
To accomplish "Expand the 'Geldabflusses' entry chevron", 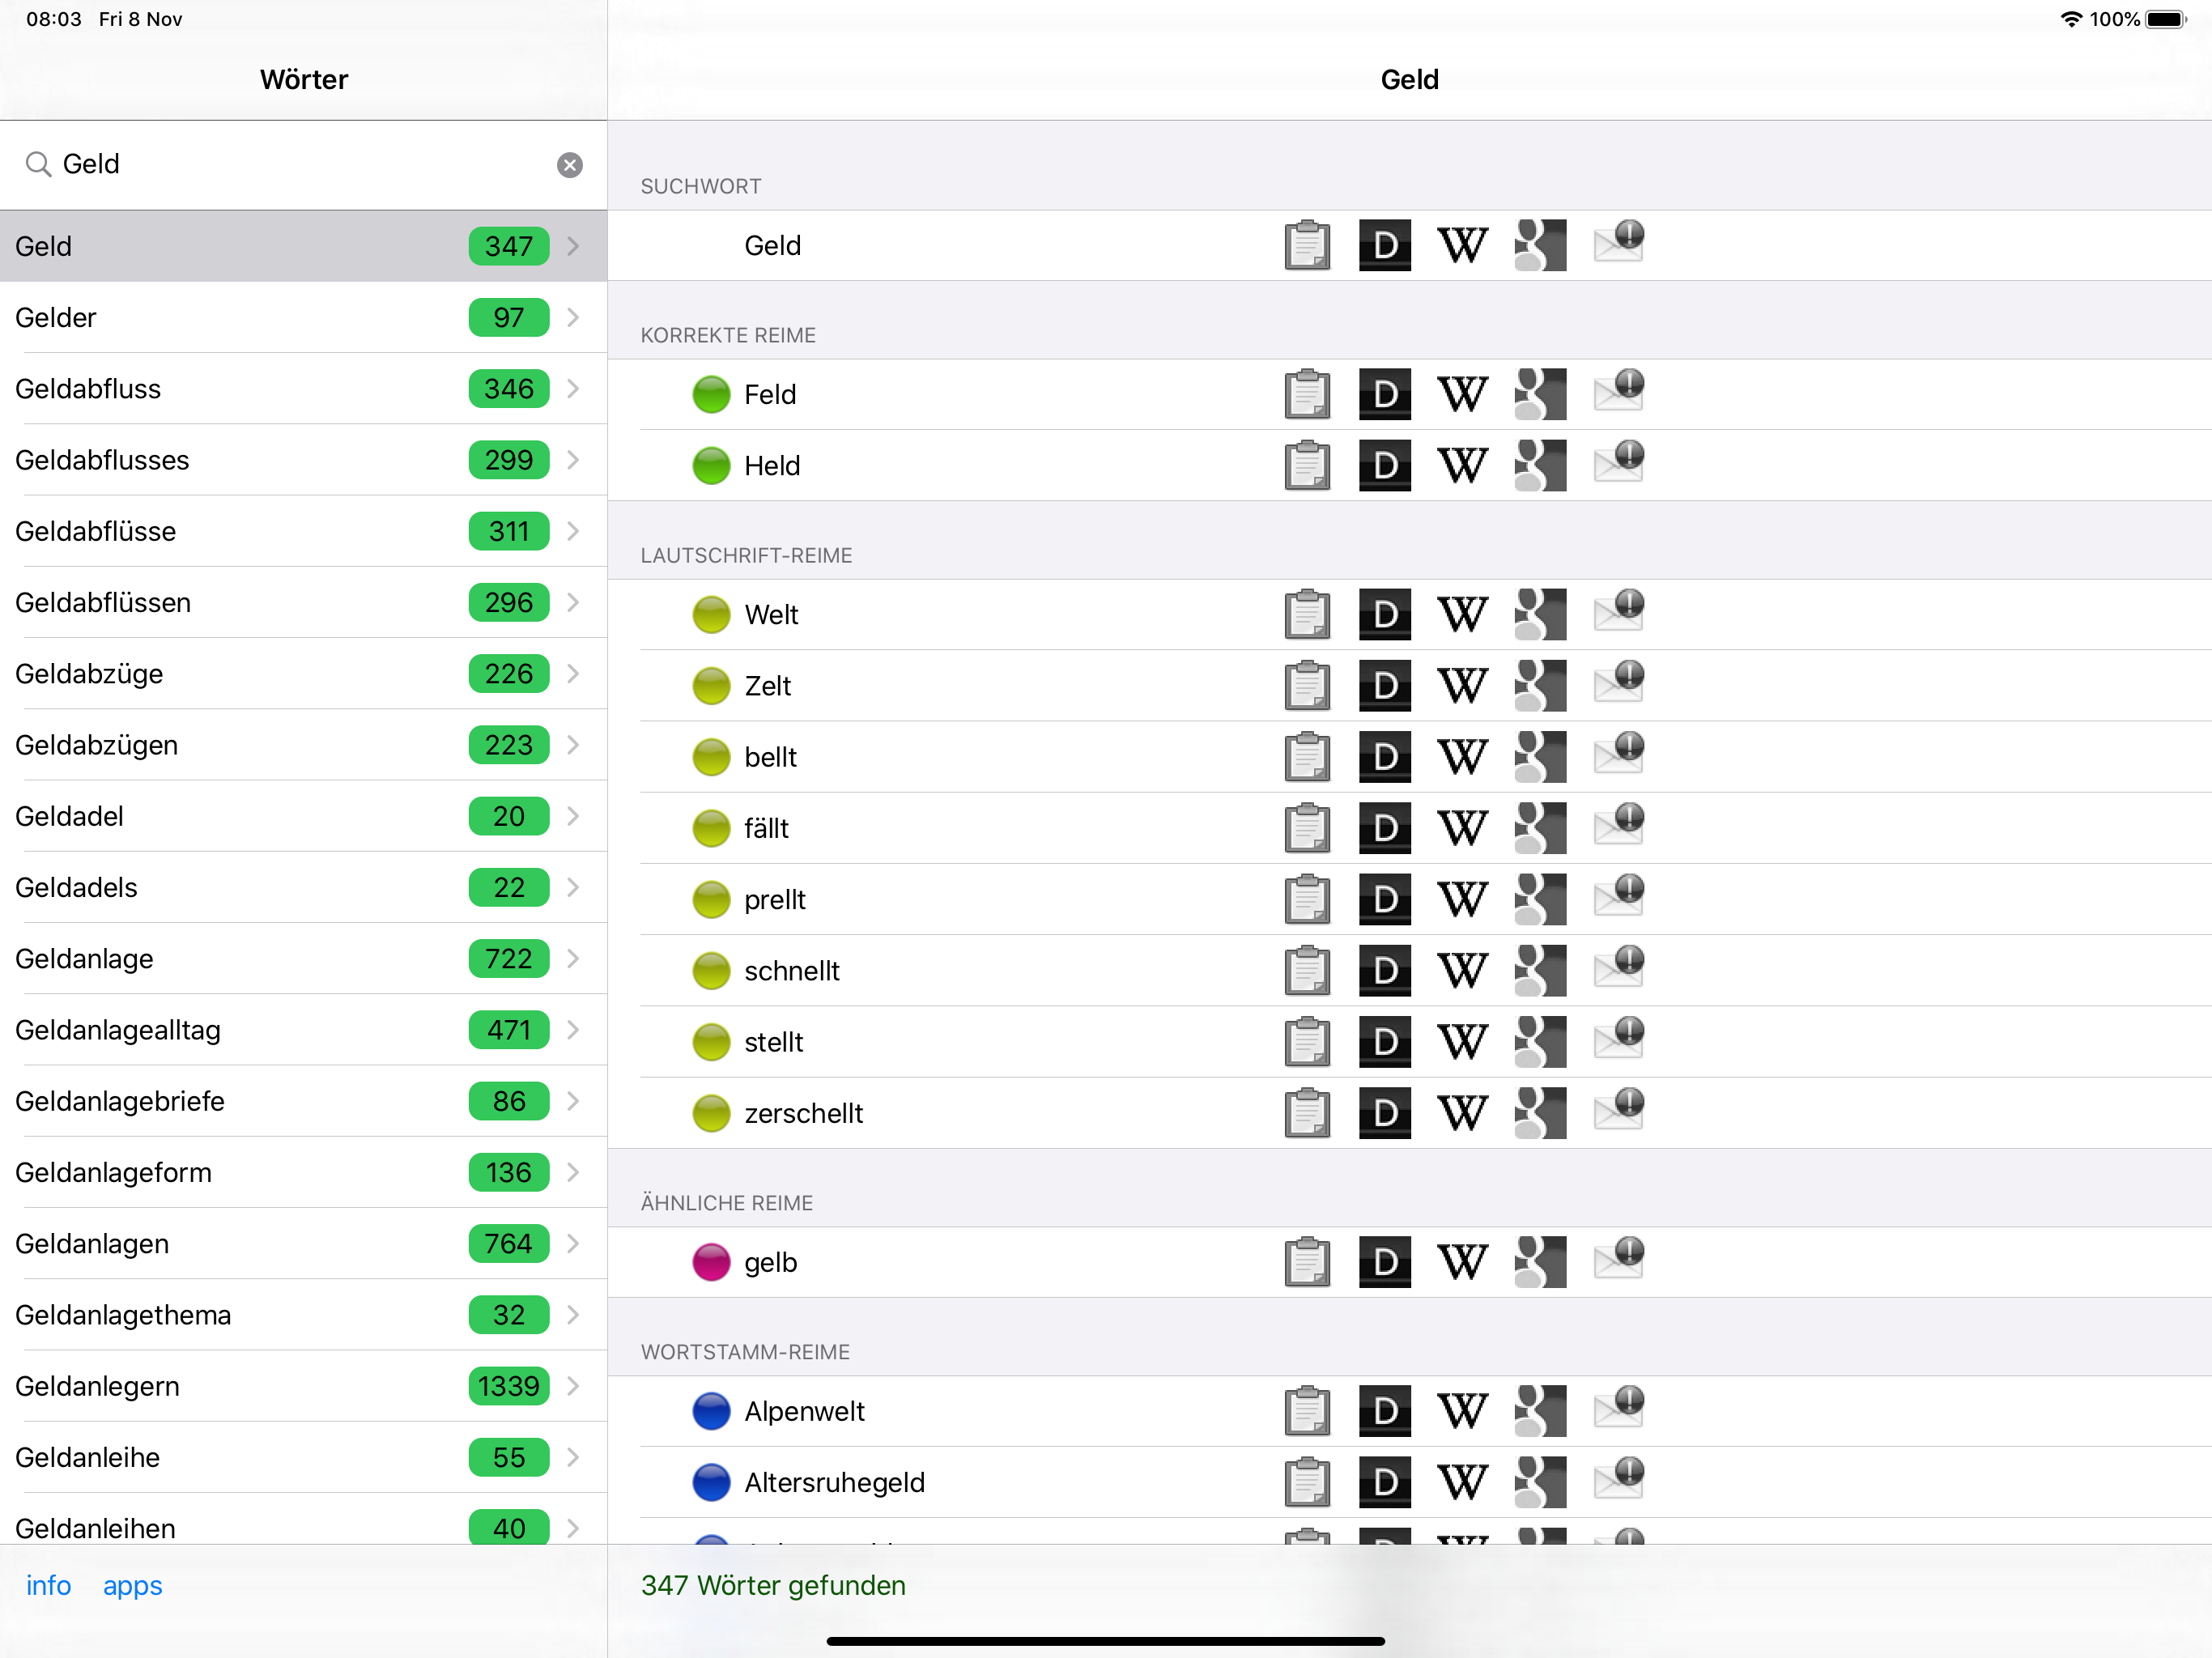I will coord(573,460).
